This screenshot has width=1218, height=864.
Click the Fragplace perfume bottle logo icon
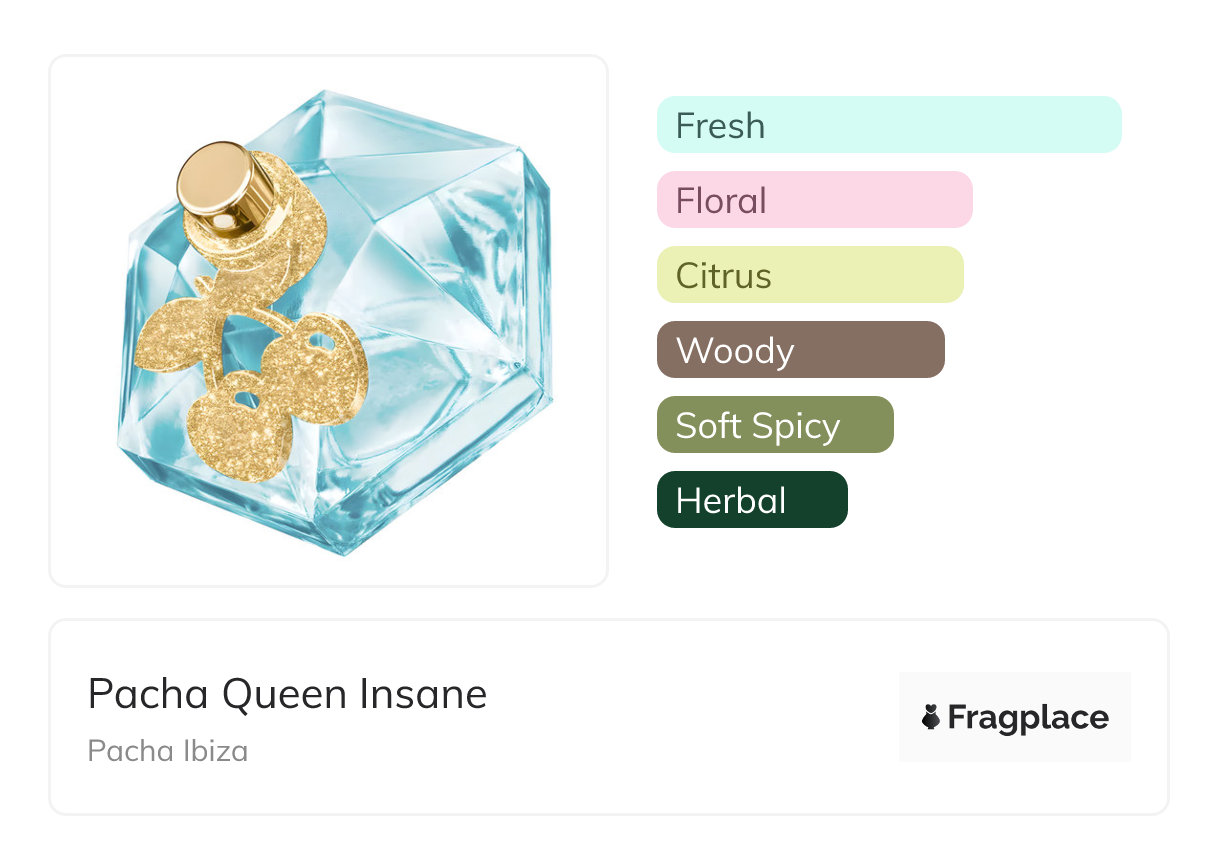tap(931, 717)
